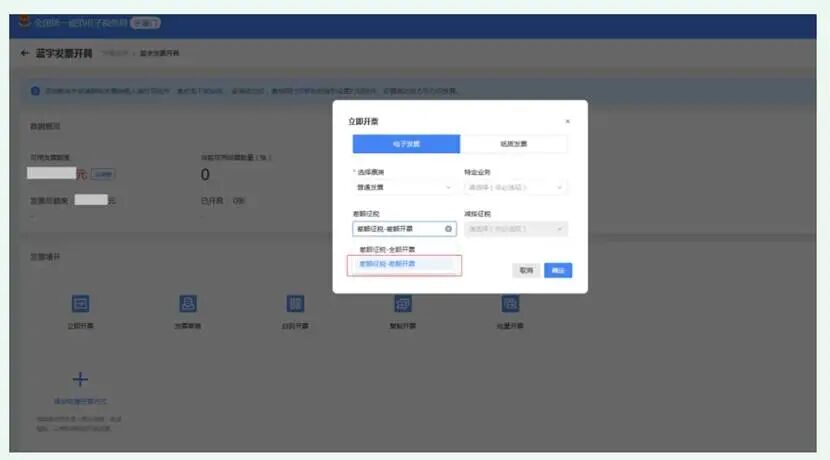Image resolution: width=830 pixels, height=460 pixels.
Task: Switch to the 电子发票 tab
Action: (407, 143)
